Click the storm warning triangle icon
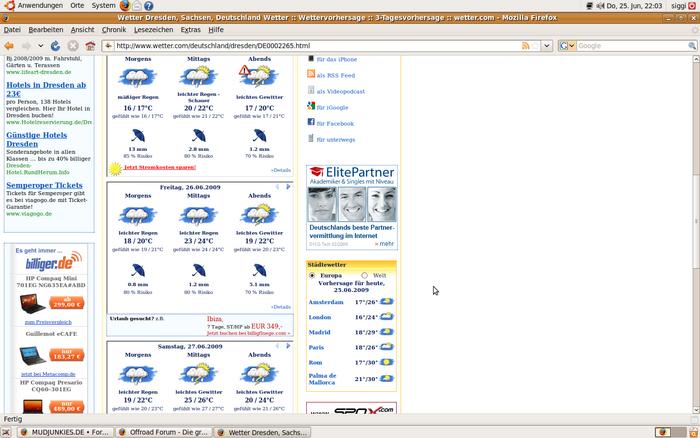 (244, 70)
